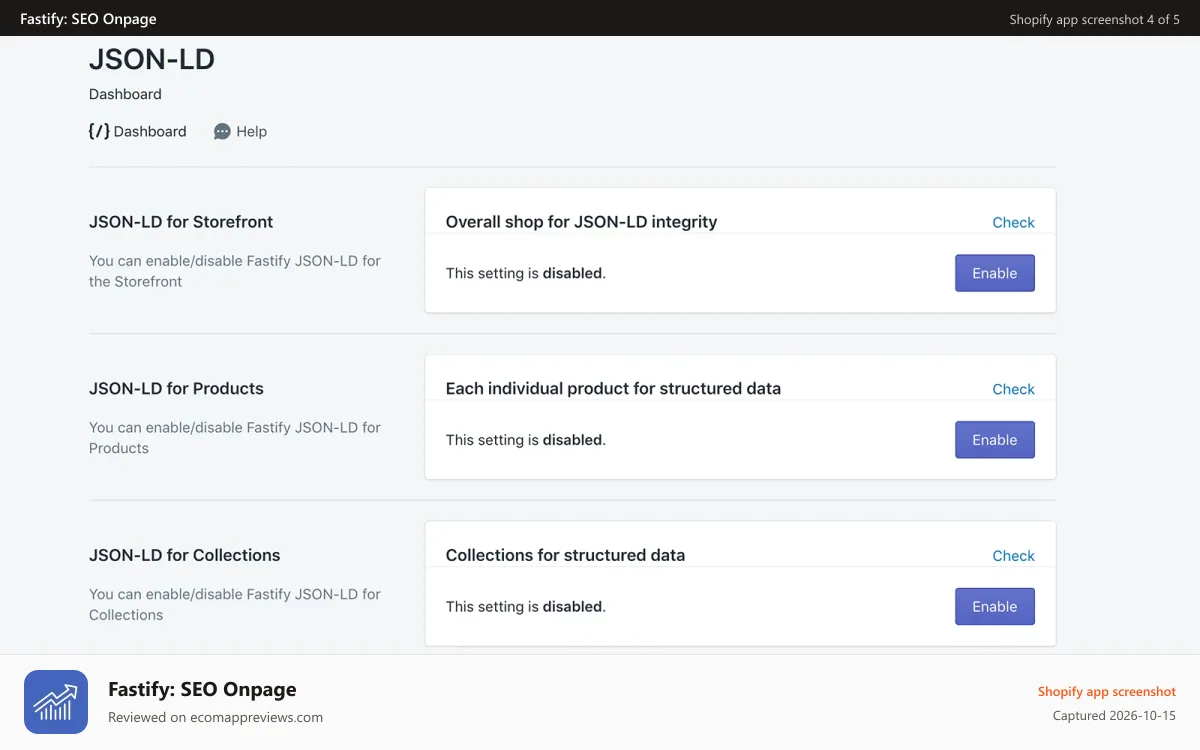
Task: Enable JSON-LD for overall shop integrity
Action: tap(994, 273)
